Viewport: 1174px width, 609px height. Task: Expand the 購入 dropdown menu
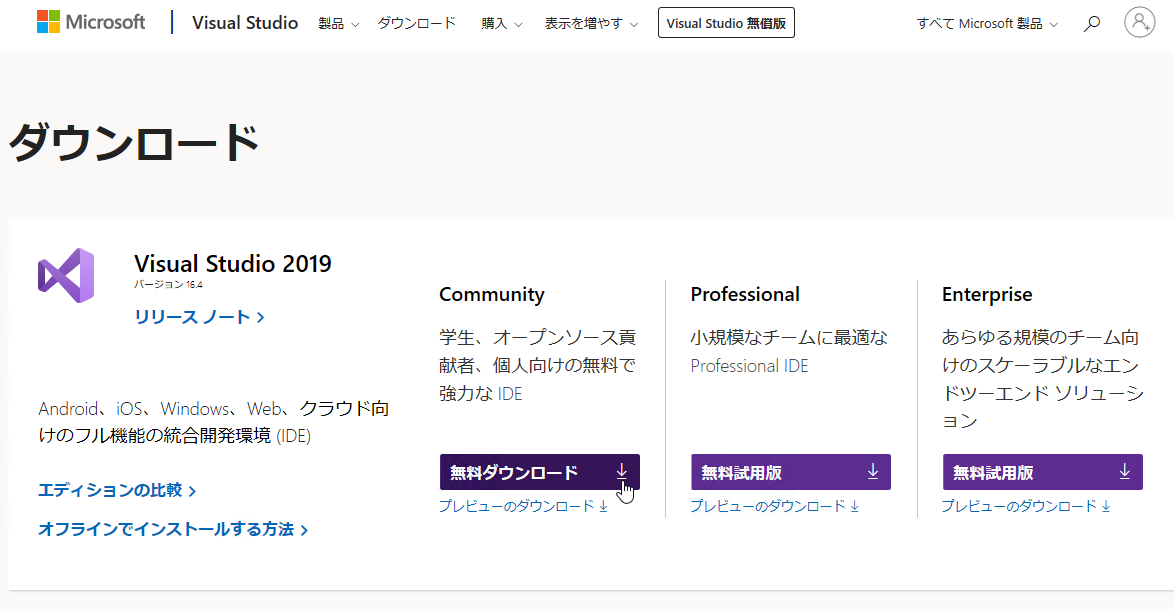coord(502,24)
